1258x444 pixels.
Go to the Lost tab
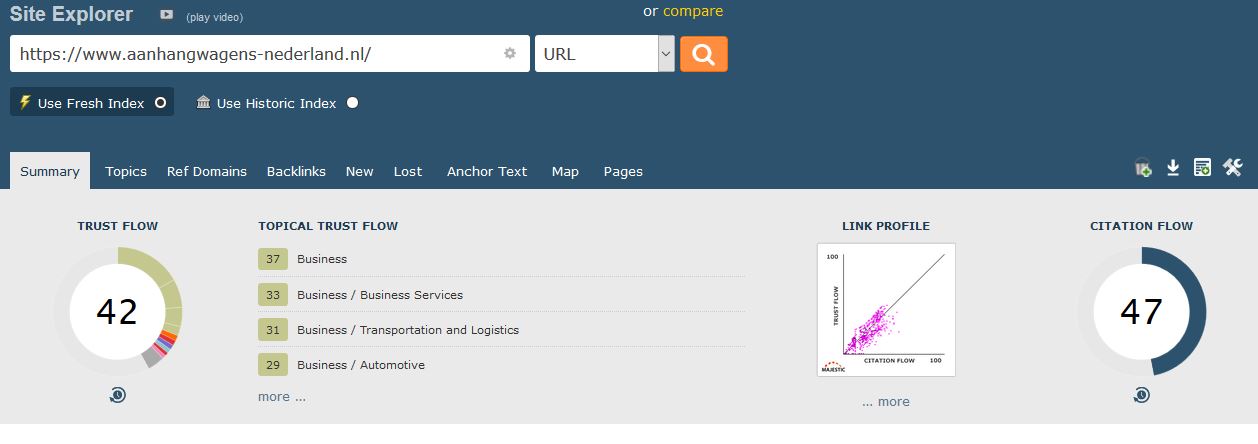(x=408, y=171)
